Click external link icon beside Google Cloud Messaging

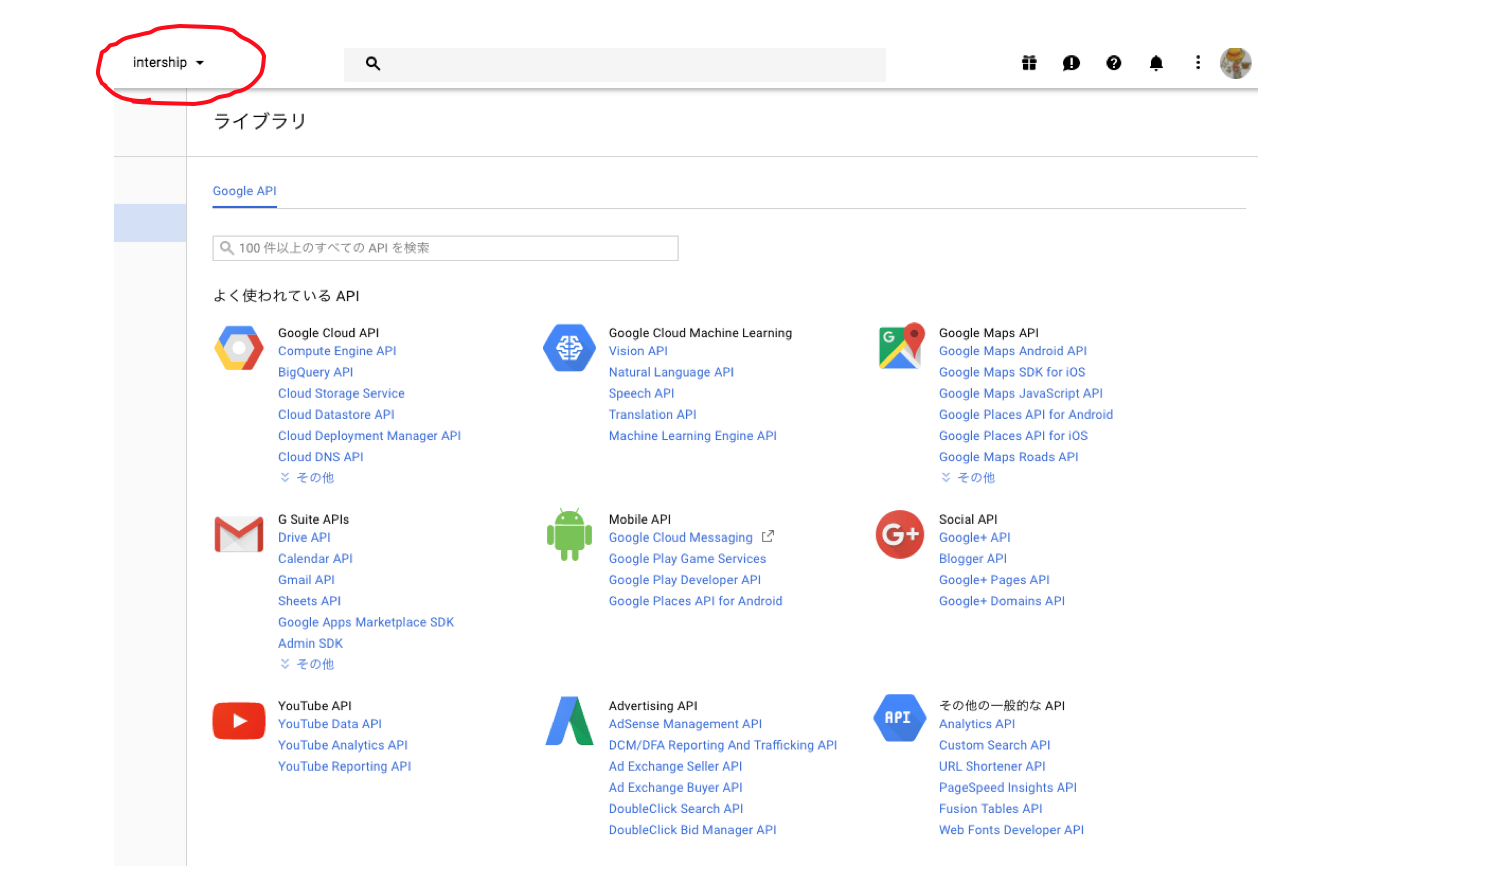[x=768, y=537]
